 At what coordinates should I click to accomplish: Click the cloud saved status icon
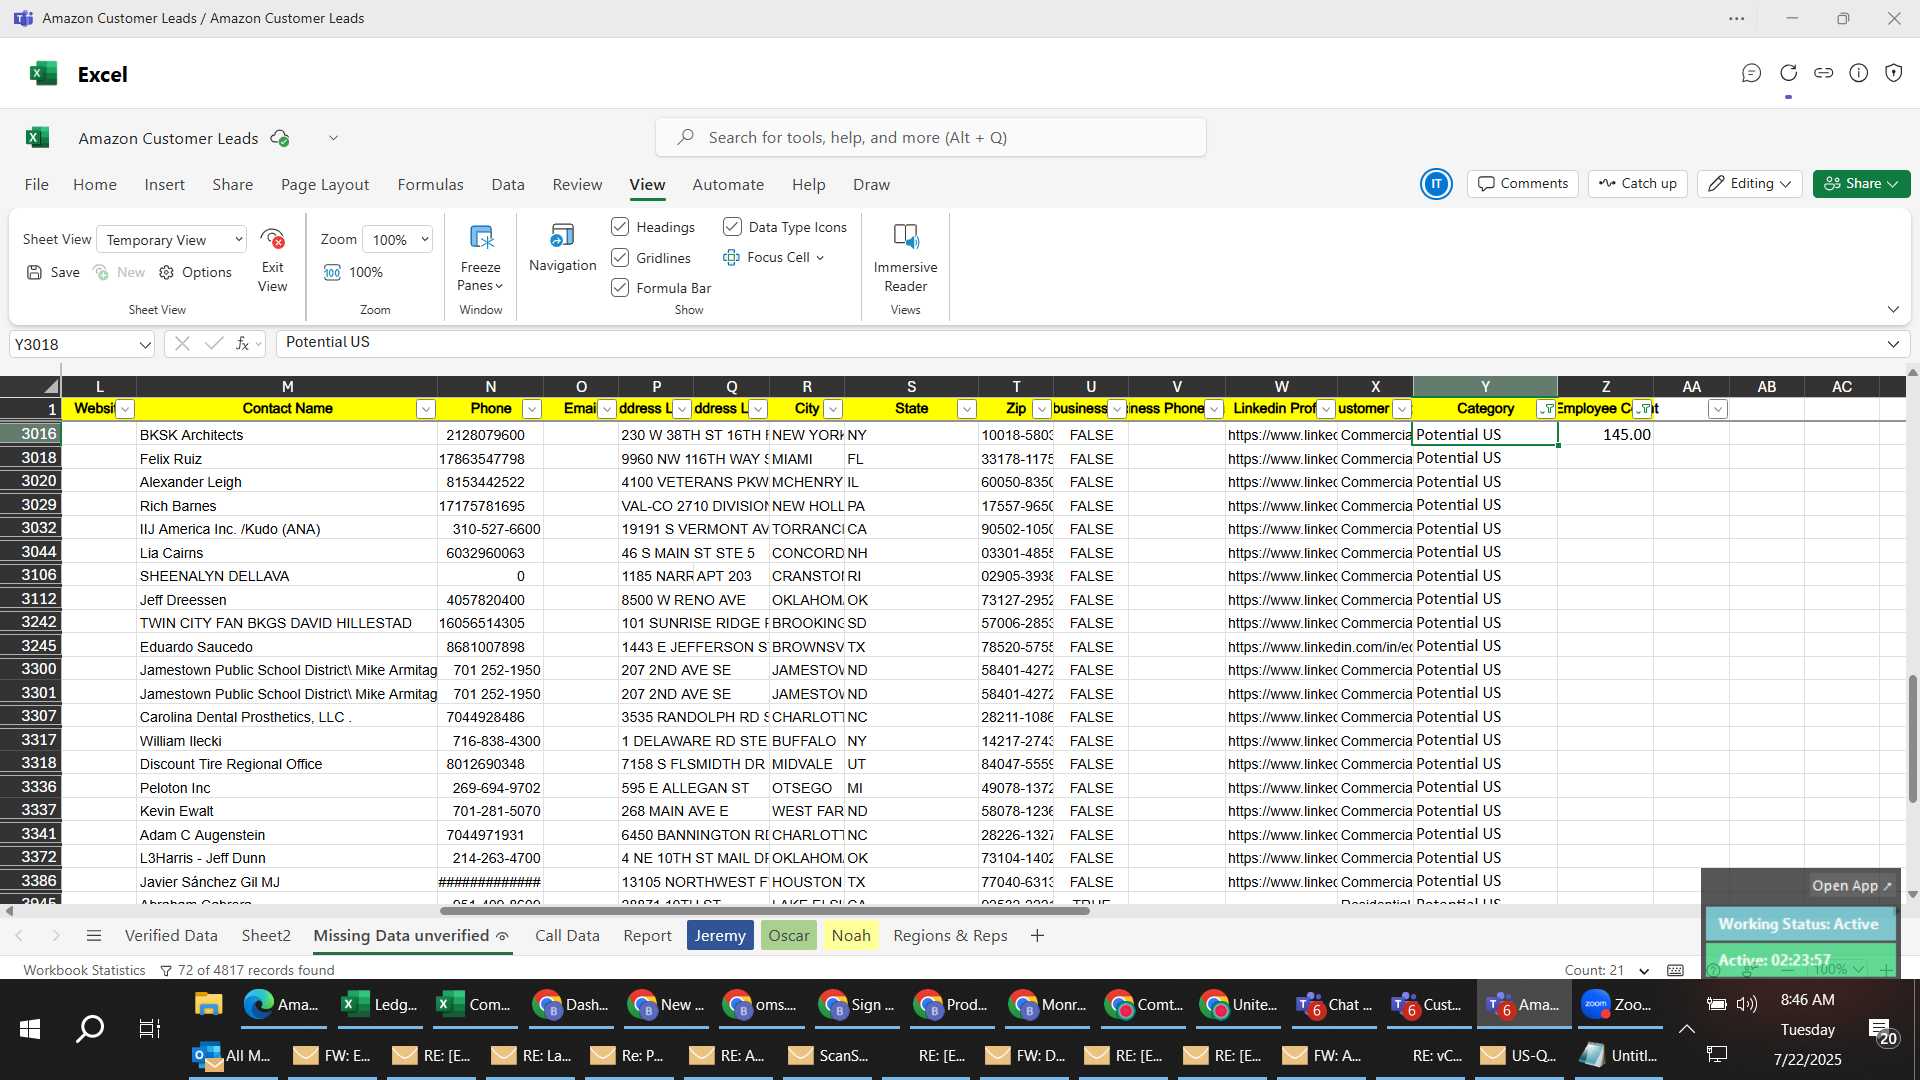coord(280,138)
